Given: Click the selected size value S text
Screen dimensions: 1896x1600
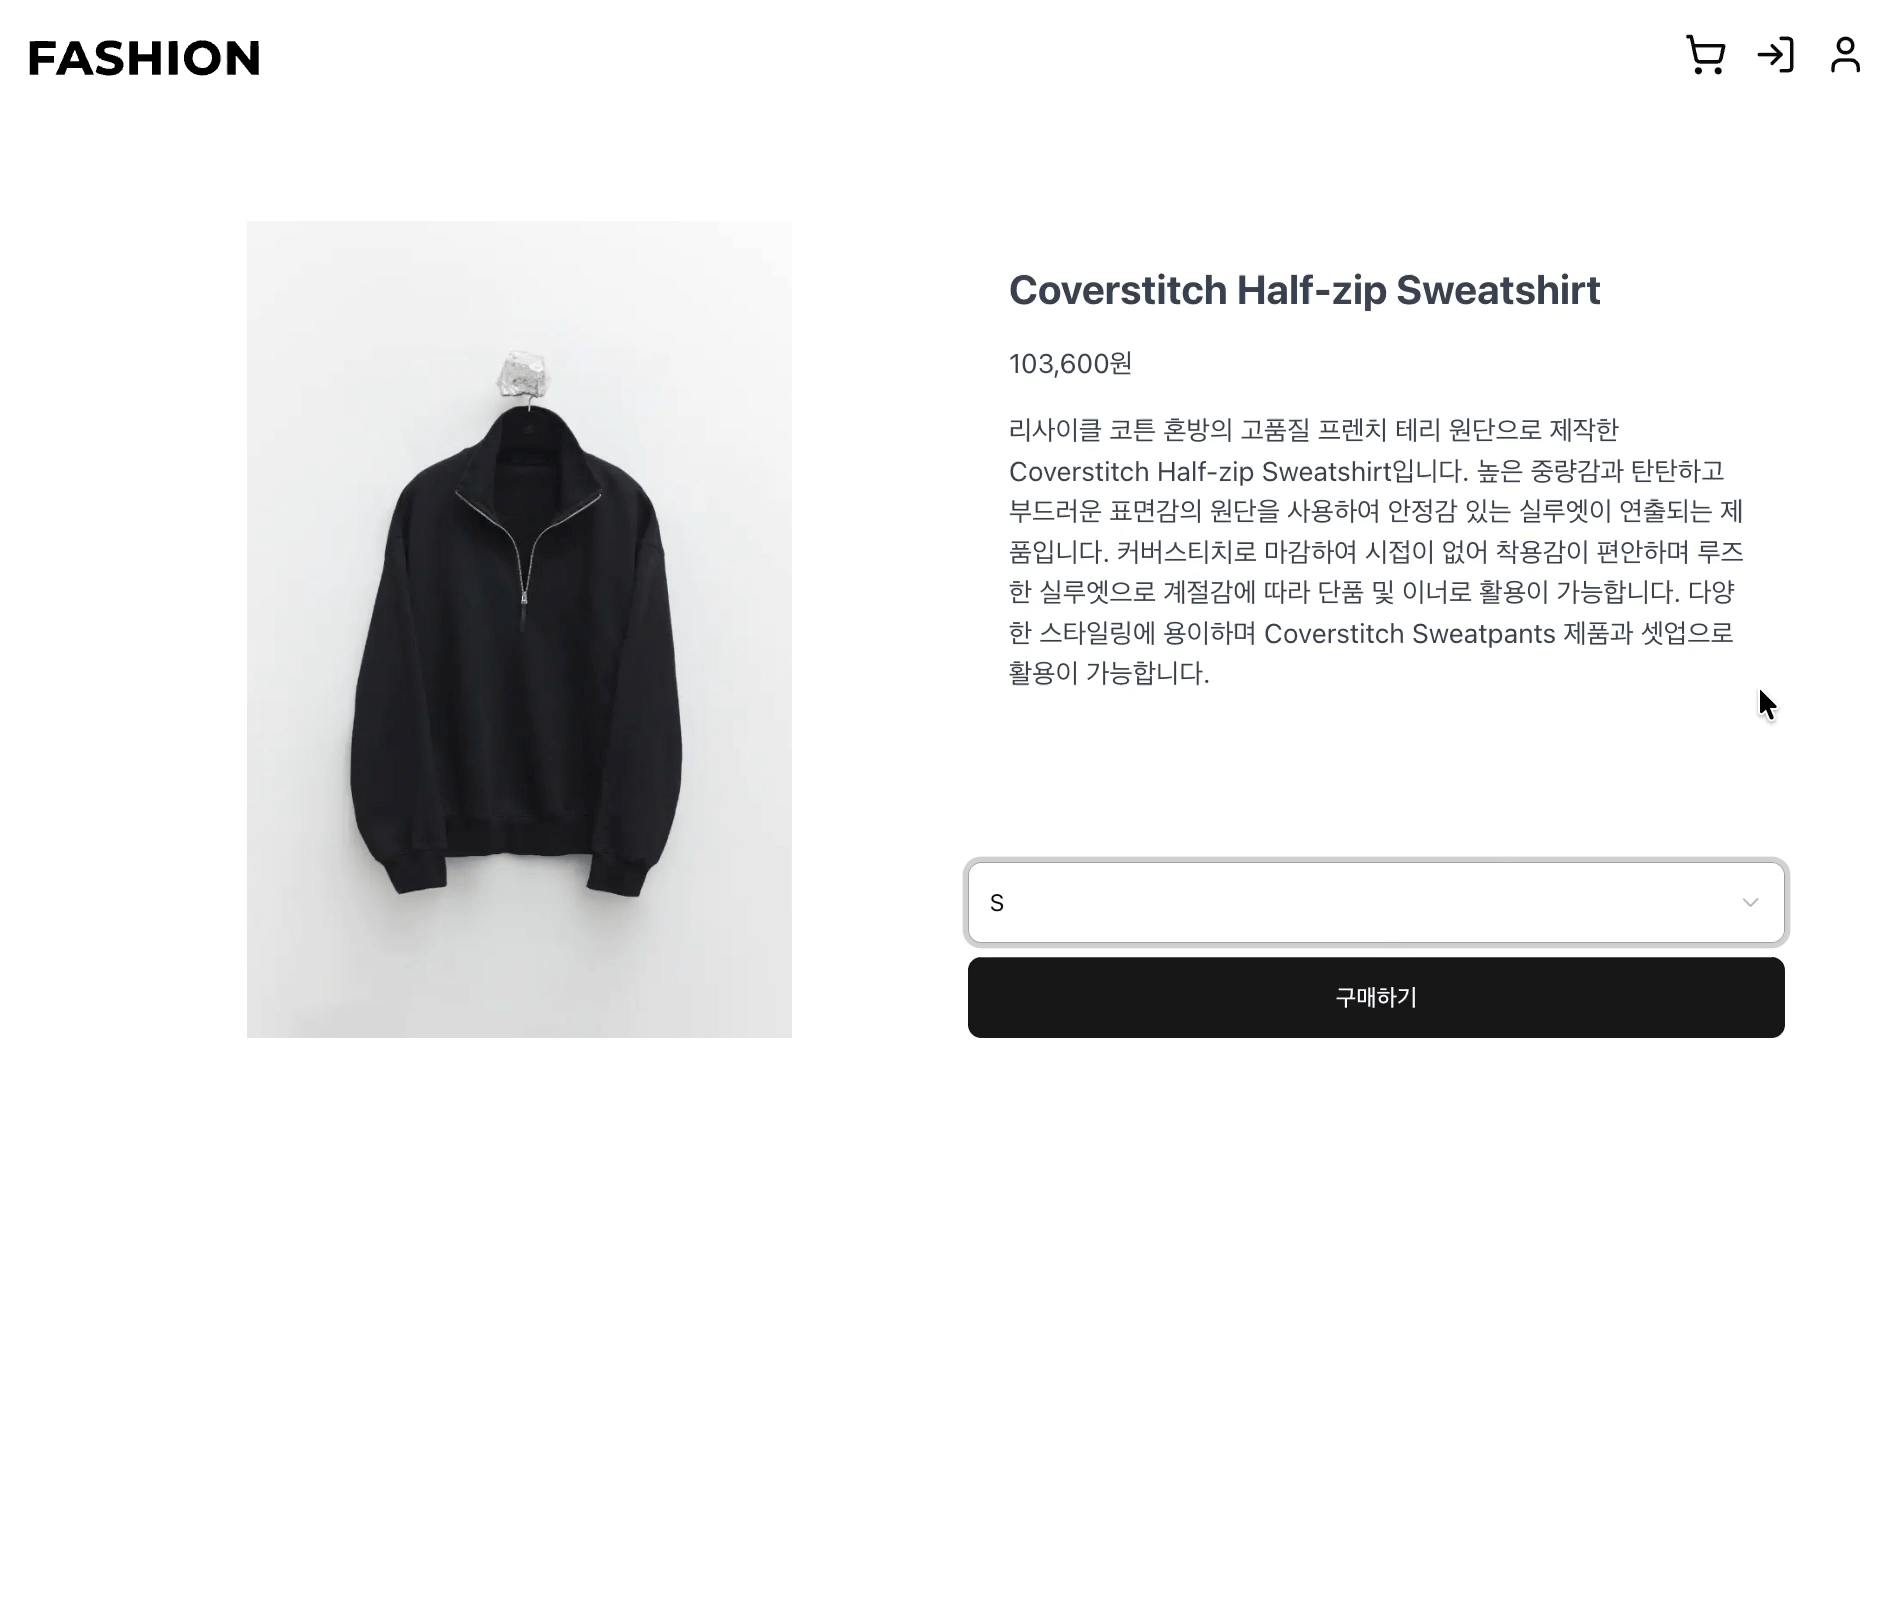Looking at the screenshot, I should (x=996, y=903).
